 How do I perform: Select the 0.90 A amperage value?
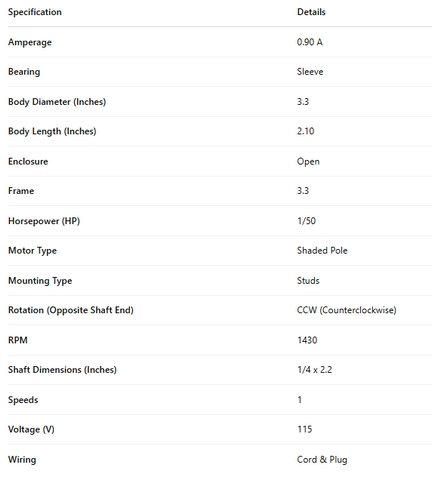310,42
